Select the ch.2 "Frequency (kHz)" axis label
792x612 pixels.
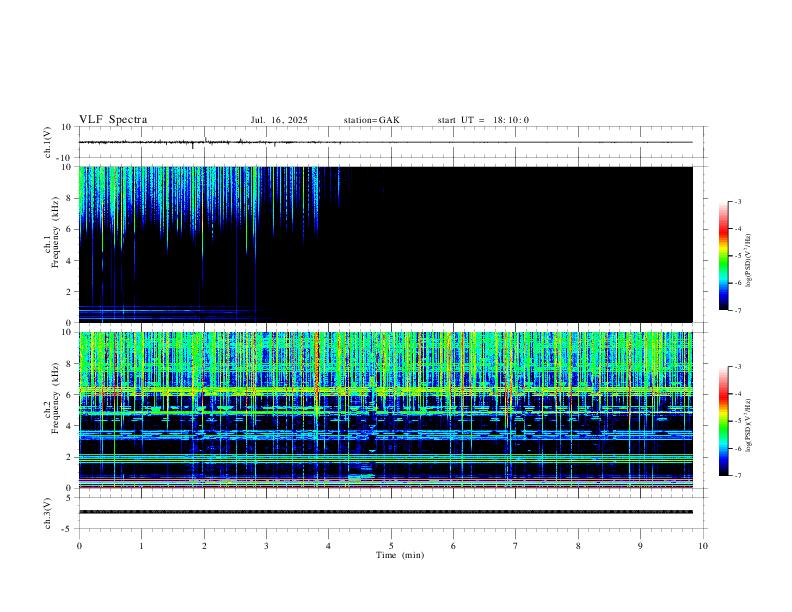[x=56, y=398]
